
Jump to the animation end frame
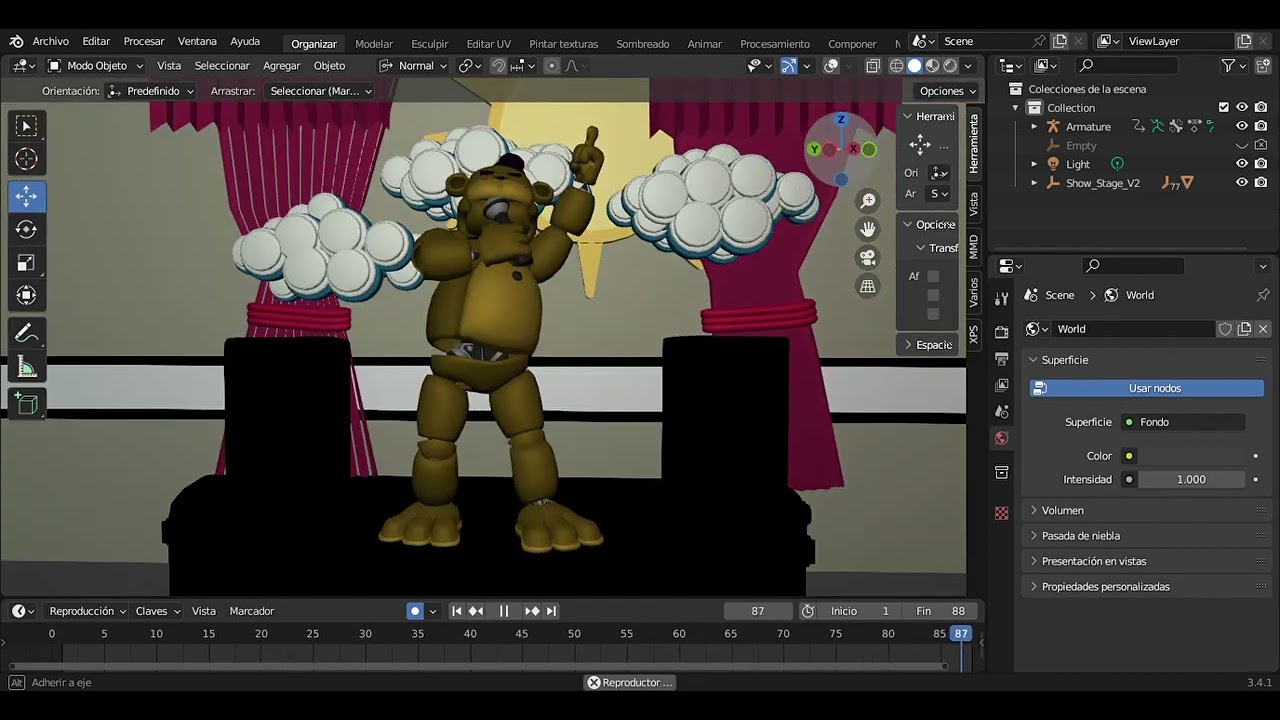(551, 611)
